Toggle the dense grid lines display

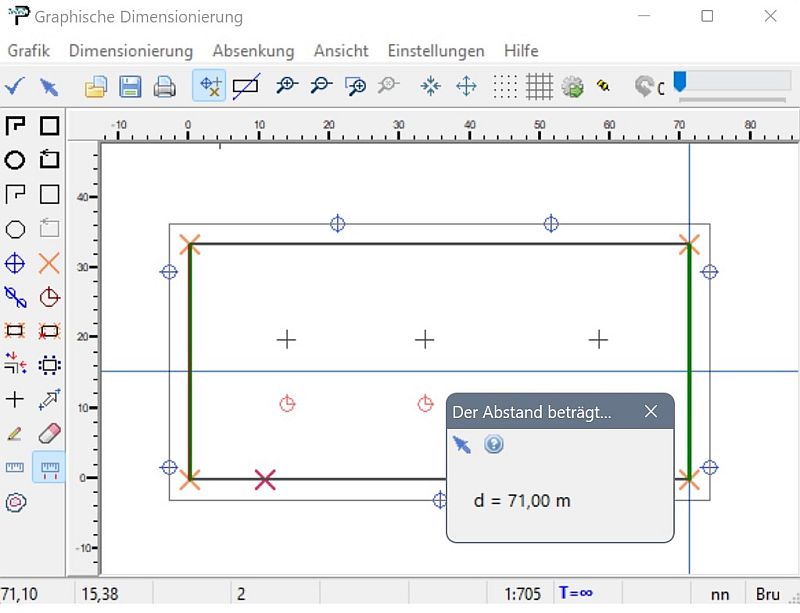click(x=540, y=87)
